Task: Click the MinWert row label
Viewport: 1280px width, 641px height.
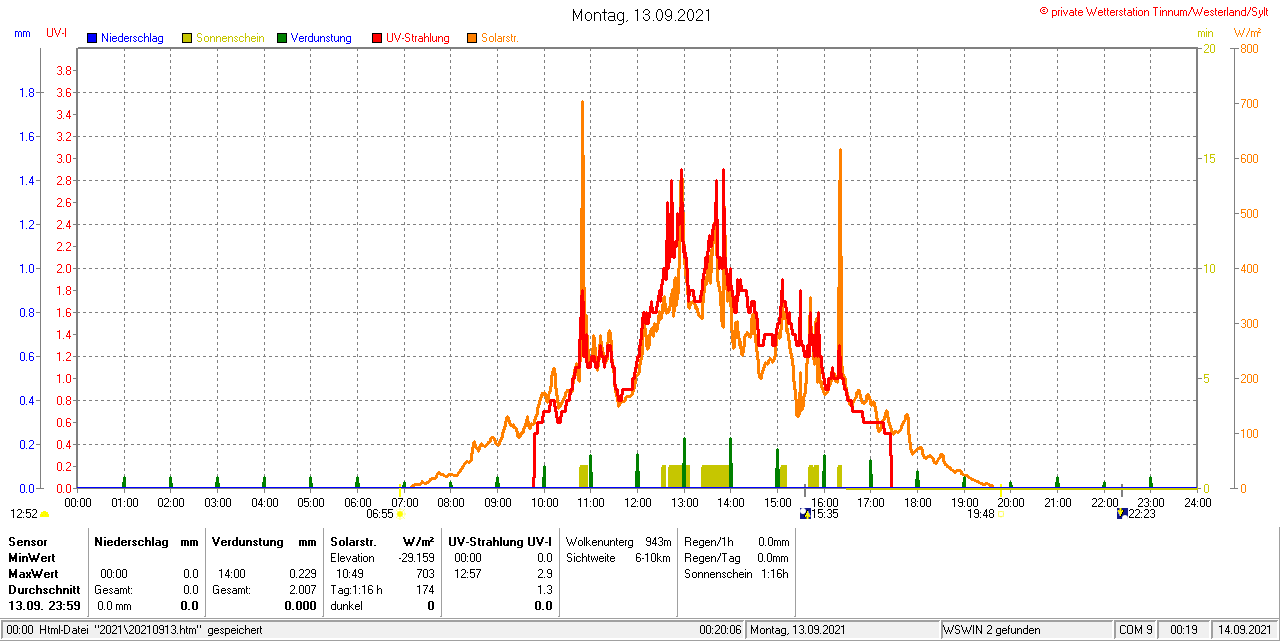Action: [32, 557]
